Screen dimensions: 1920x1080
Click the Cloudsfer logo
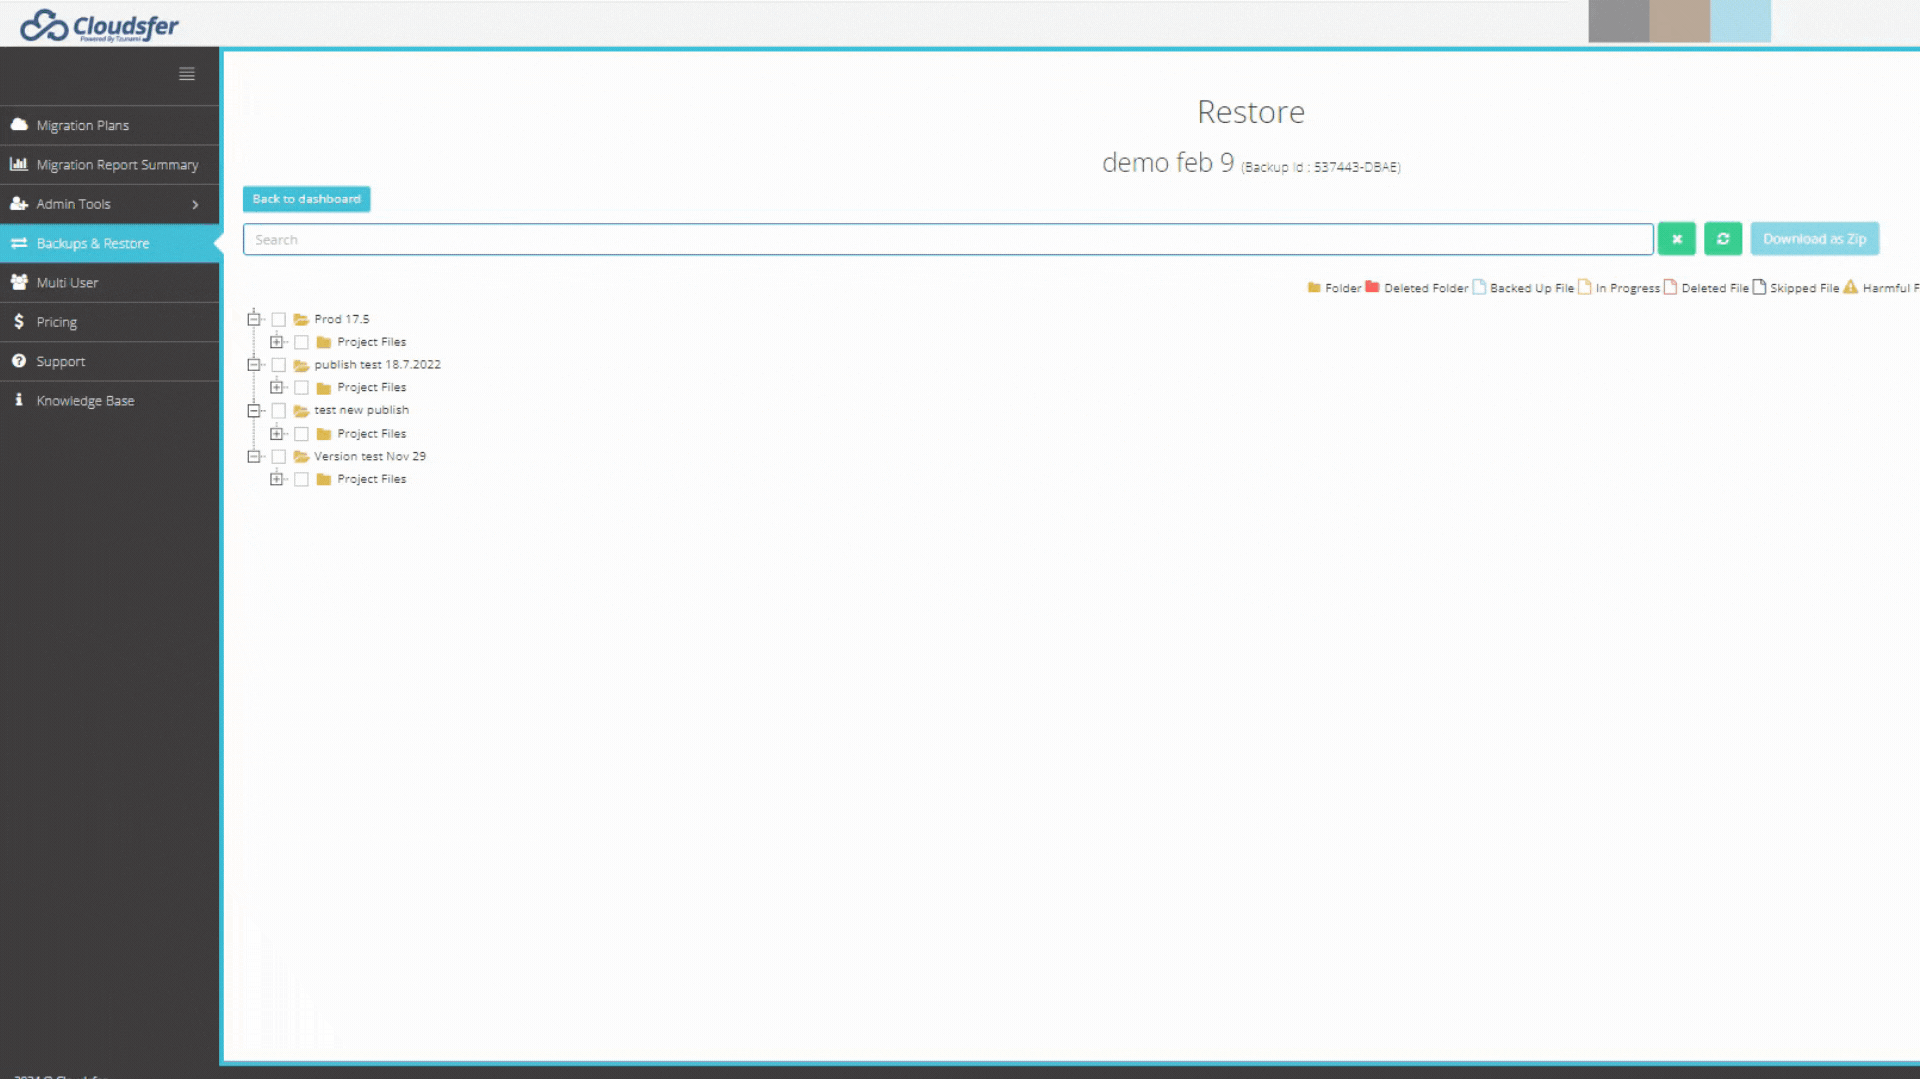[x=99, y=25]
